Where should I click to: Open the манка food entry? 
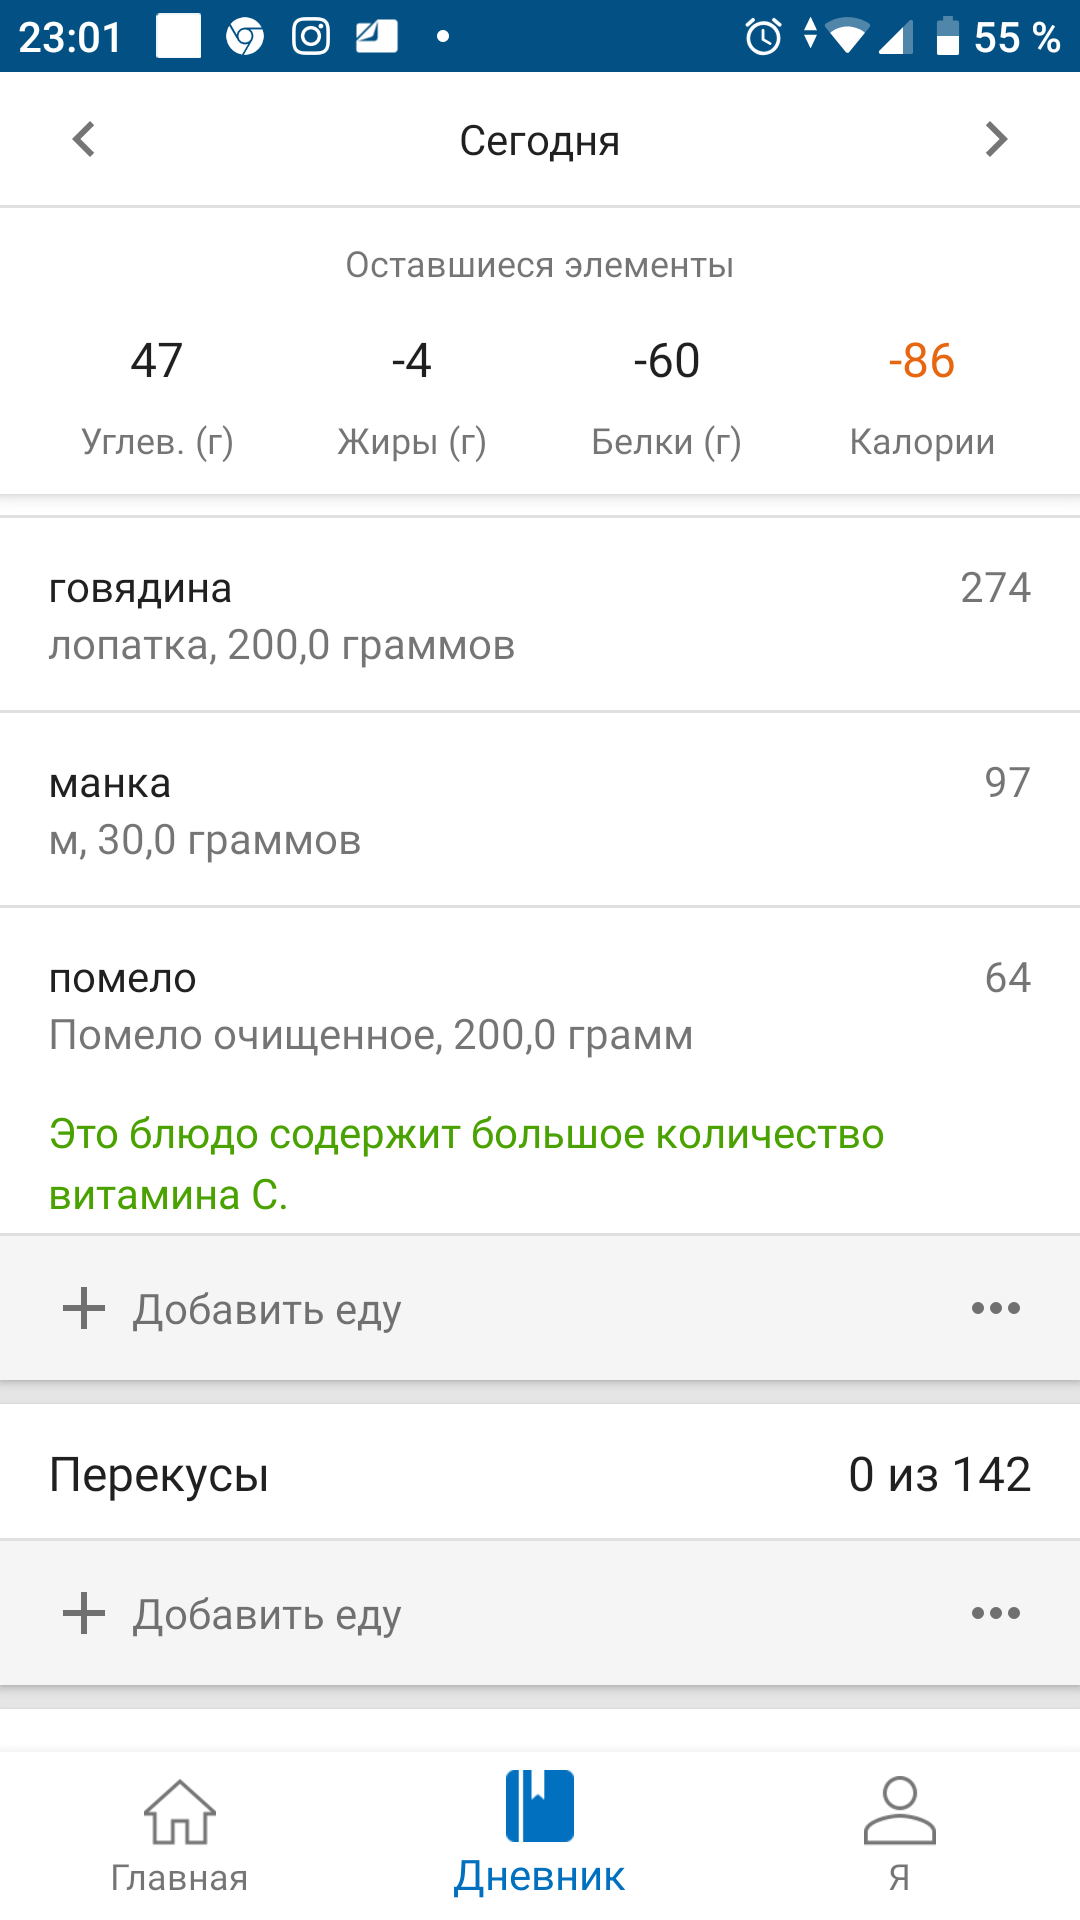click(540, 810)
